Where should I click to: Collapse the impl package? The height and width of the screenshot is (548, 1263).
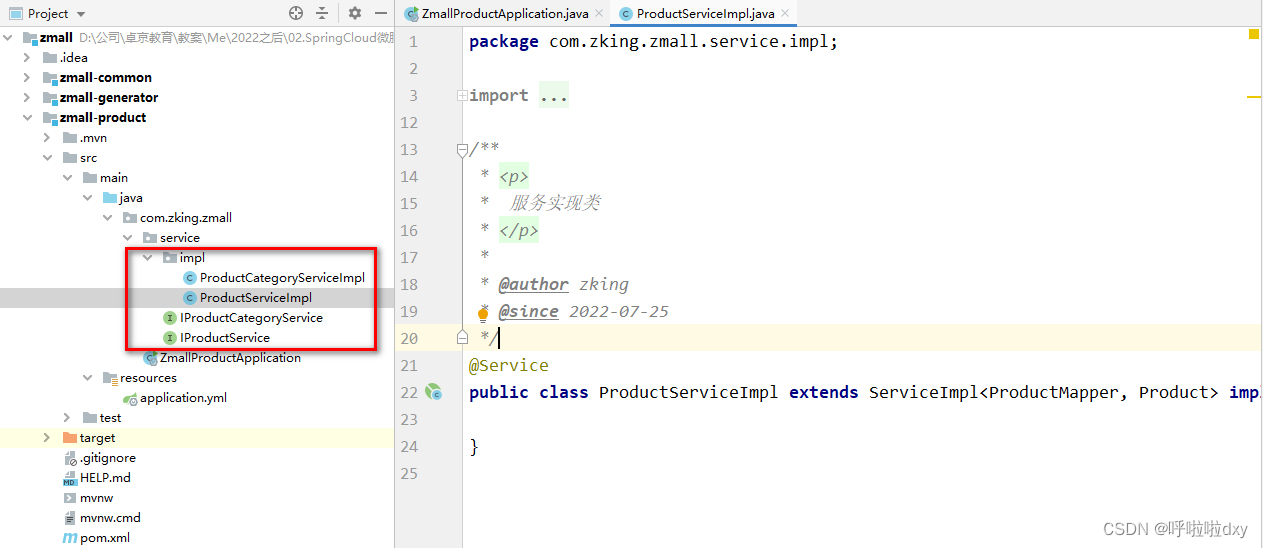click(x=147, y=258)
